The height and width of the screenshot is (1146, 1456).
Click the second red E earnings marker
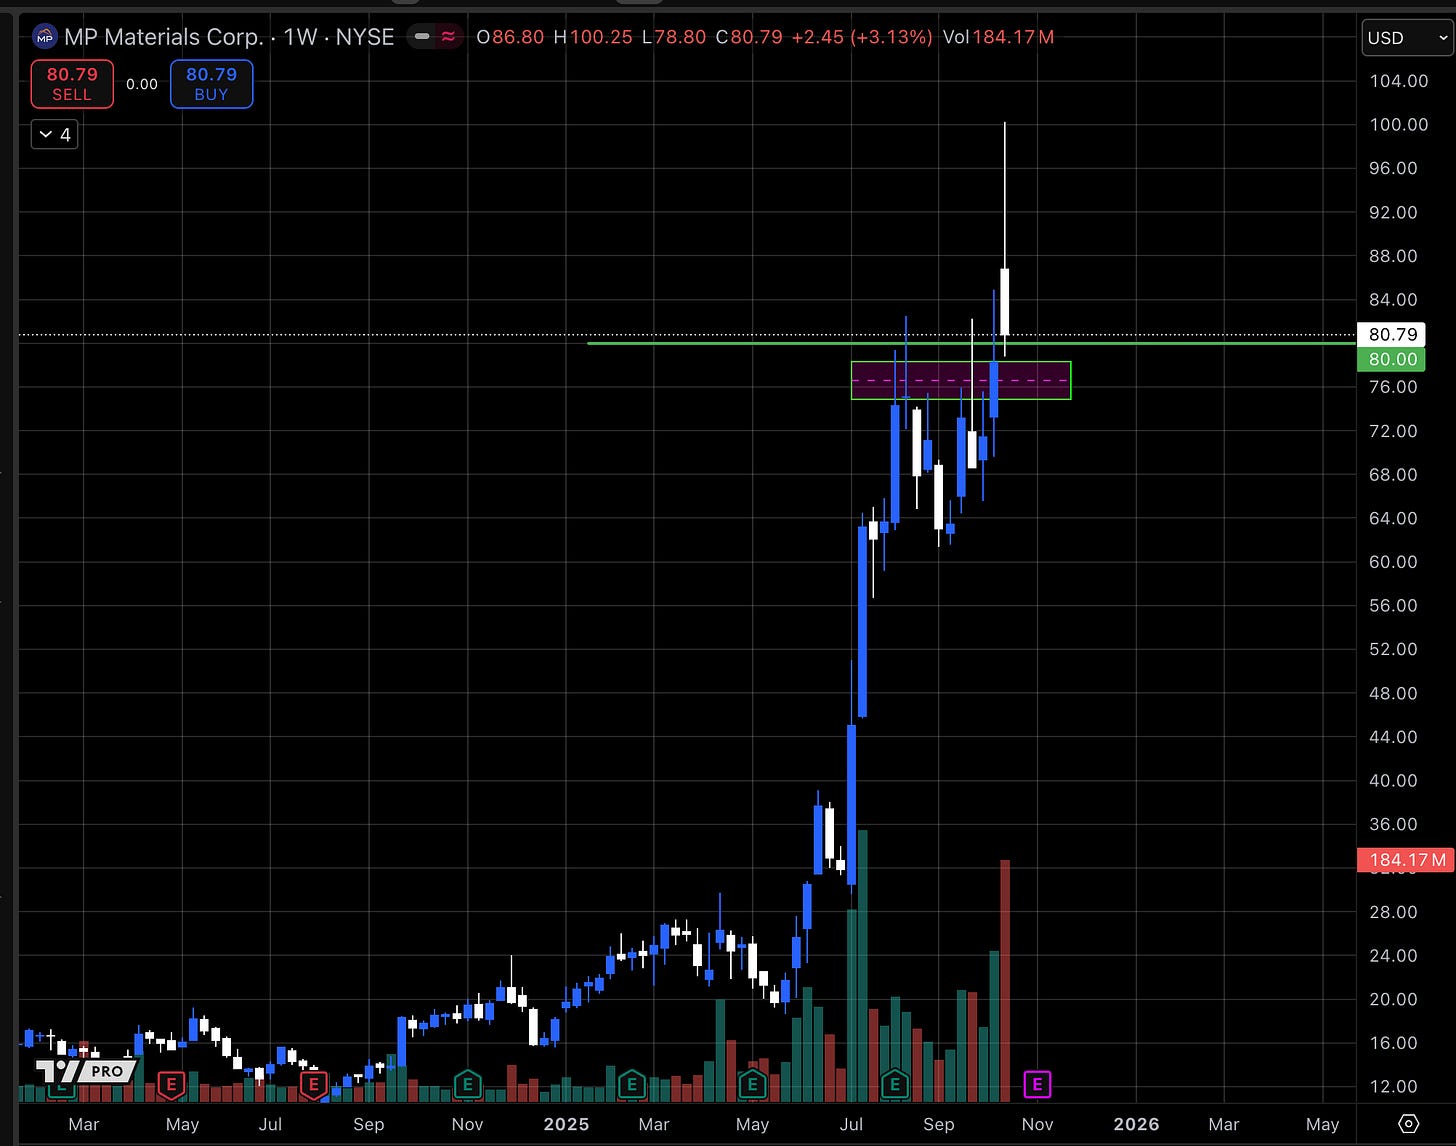coord(314,1083)
